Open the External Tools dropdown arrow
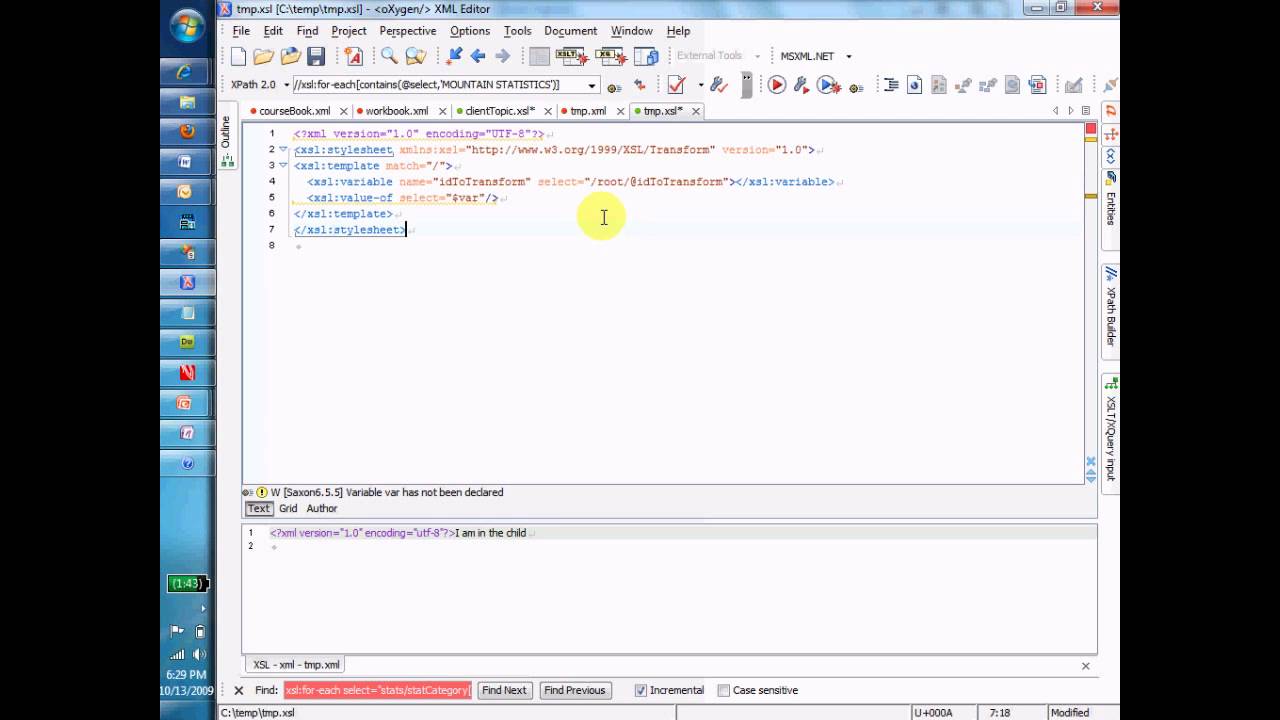The height and width of the screenshot is (720, 1280). pos(757,57)
